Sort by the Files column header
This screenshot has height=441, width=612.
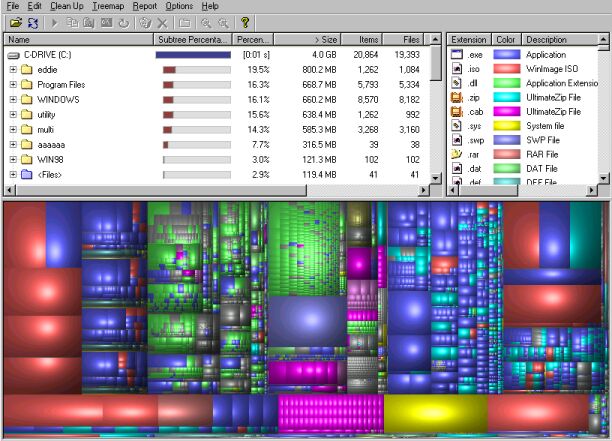coord(404,40)
